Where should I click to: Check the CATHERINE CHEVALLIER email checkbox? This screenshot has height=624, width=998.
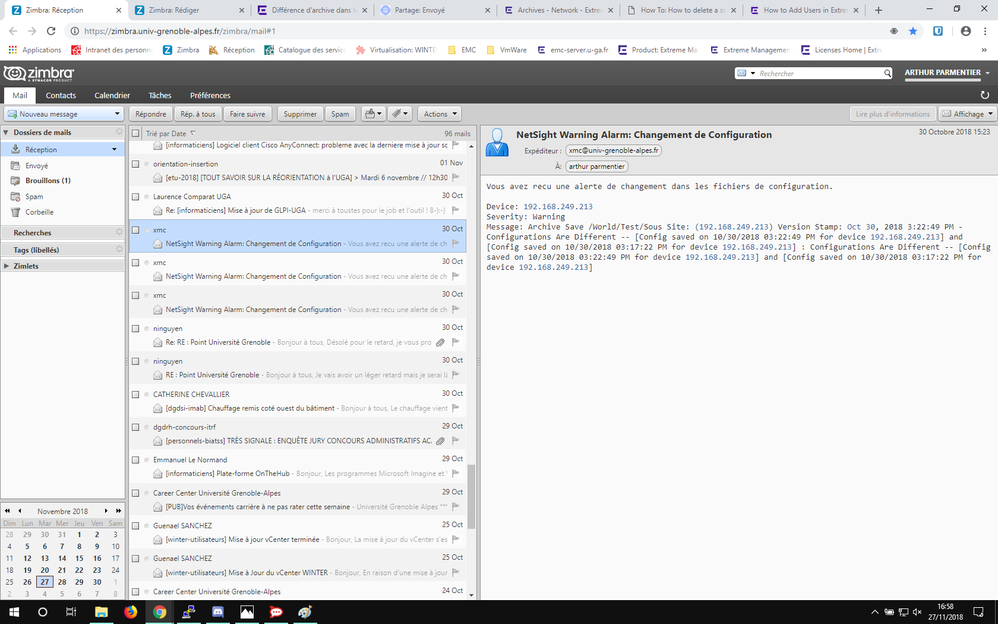coord(135,395)
